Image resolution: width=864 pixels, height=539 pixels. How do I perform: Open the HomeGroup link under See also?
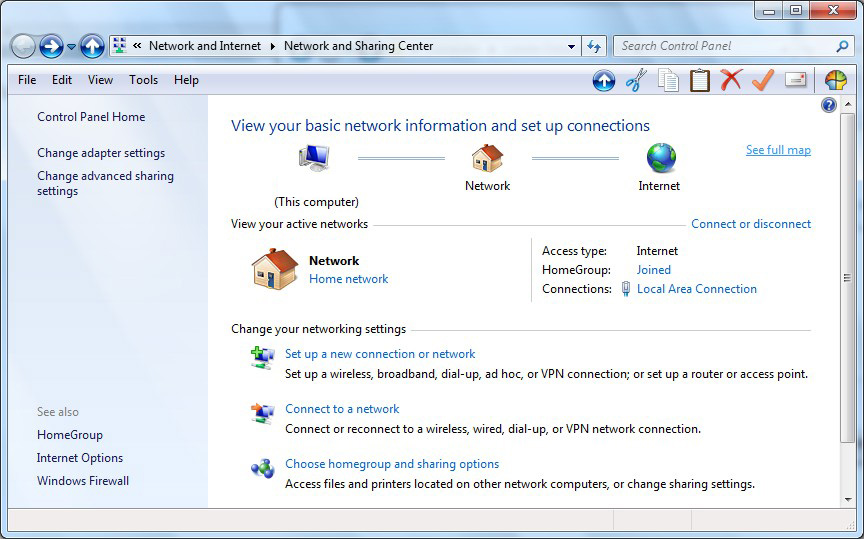tap(69, 435)
